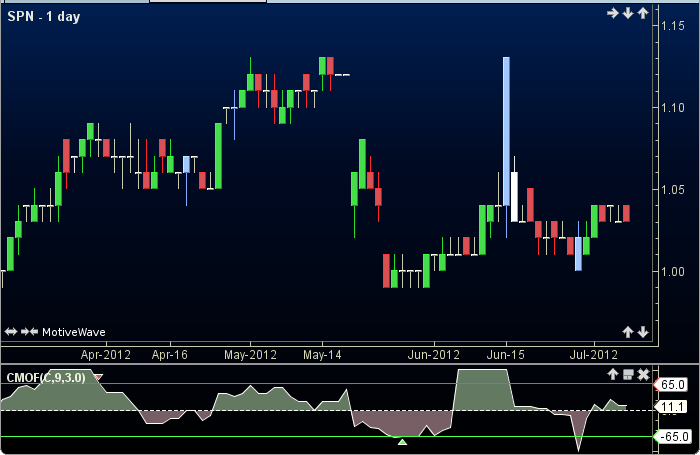Click the 1.15 price axis label
Screen dimensions: 700x455
[673, 26]
